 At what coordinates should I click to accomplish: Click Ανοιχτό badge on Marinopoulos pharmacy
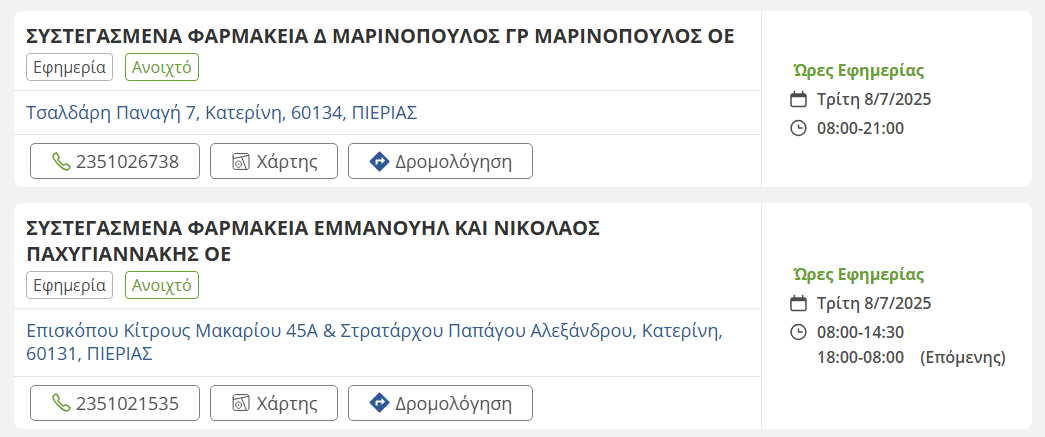[x=162, y=68]
